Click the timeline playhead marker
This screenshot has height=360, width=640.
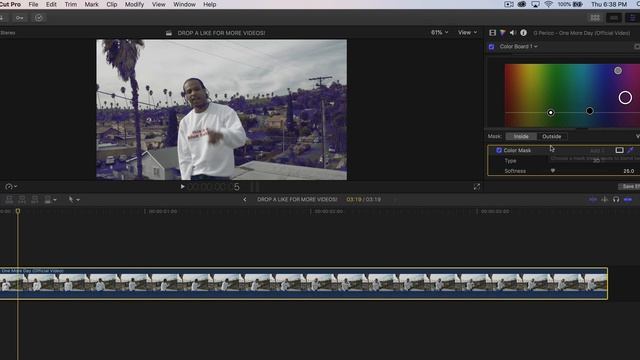point(18,211)
